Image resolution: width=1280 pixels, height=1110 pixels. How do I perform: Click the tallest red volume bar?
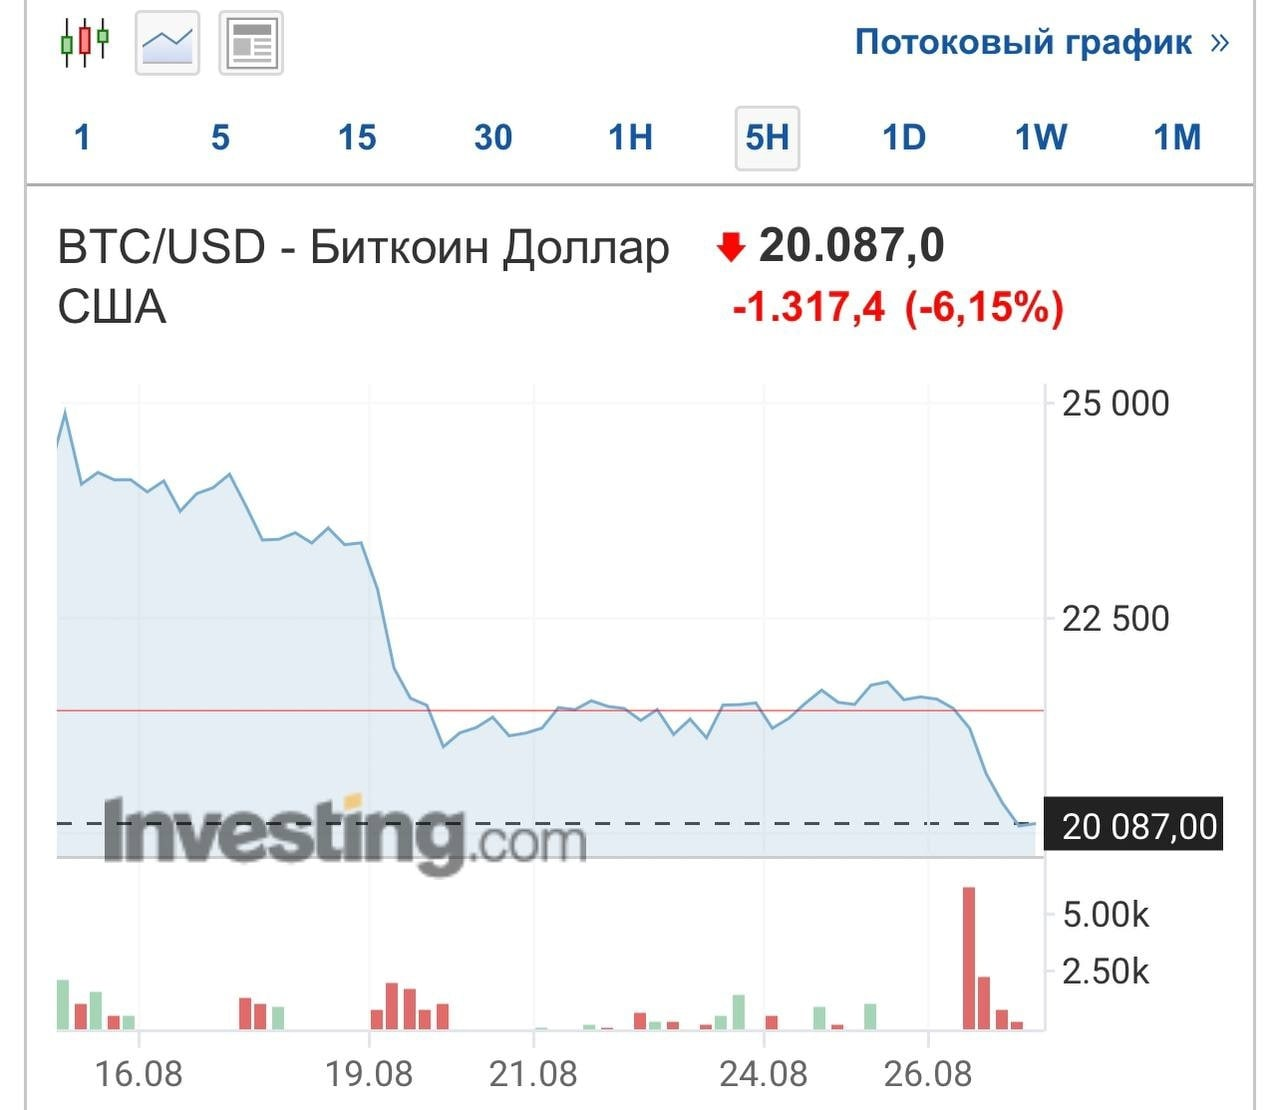[x=968, y=957]
